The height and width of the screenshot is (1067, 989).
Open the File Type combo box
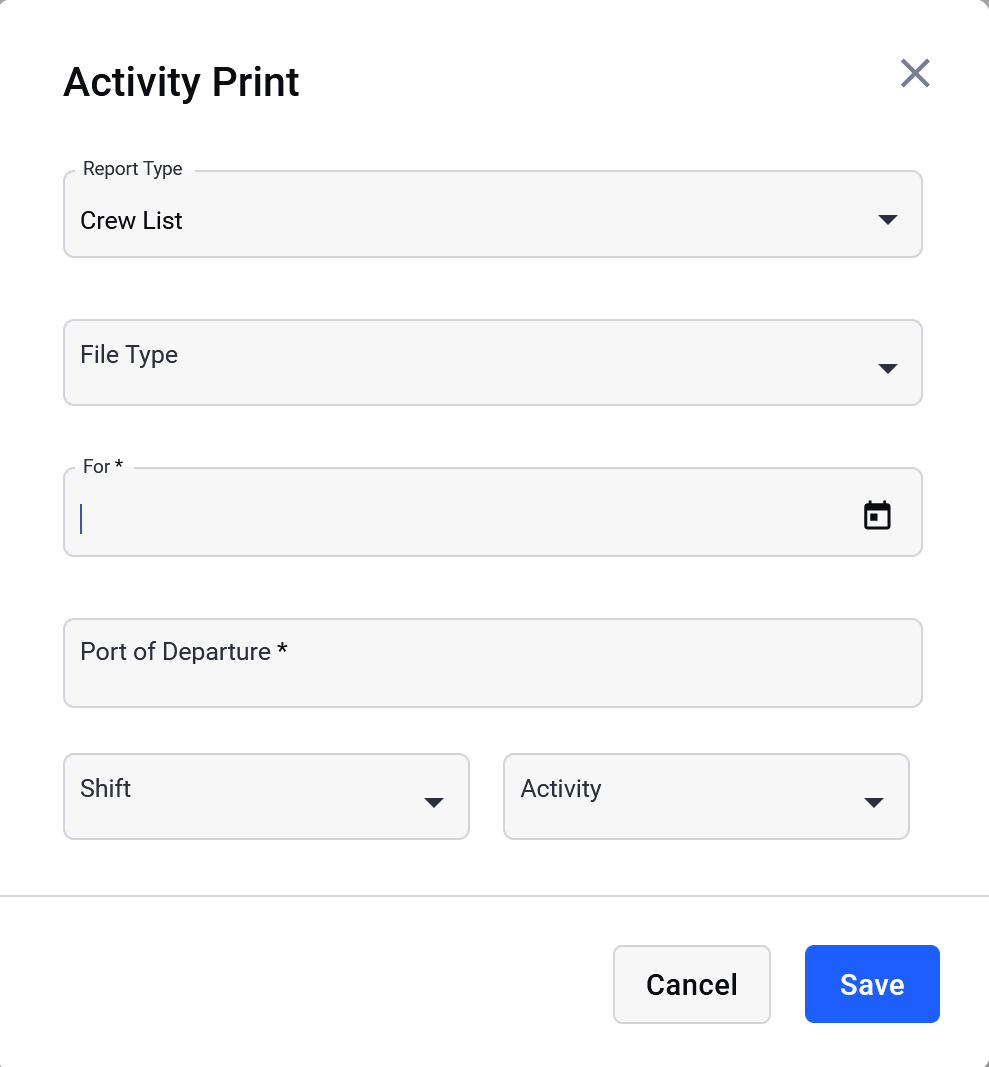(x=493, y=363)
